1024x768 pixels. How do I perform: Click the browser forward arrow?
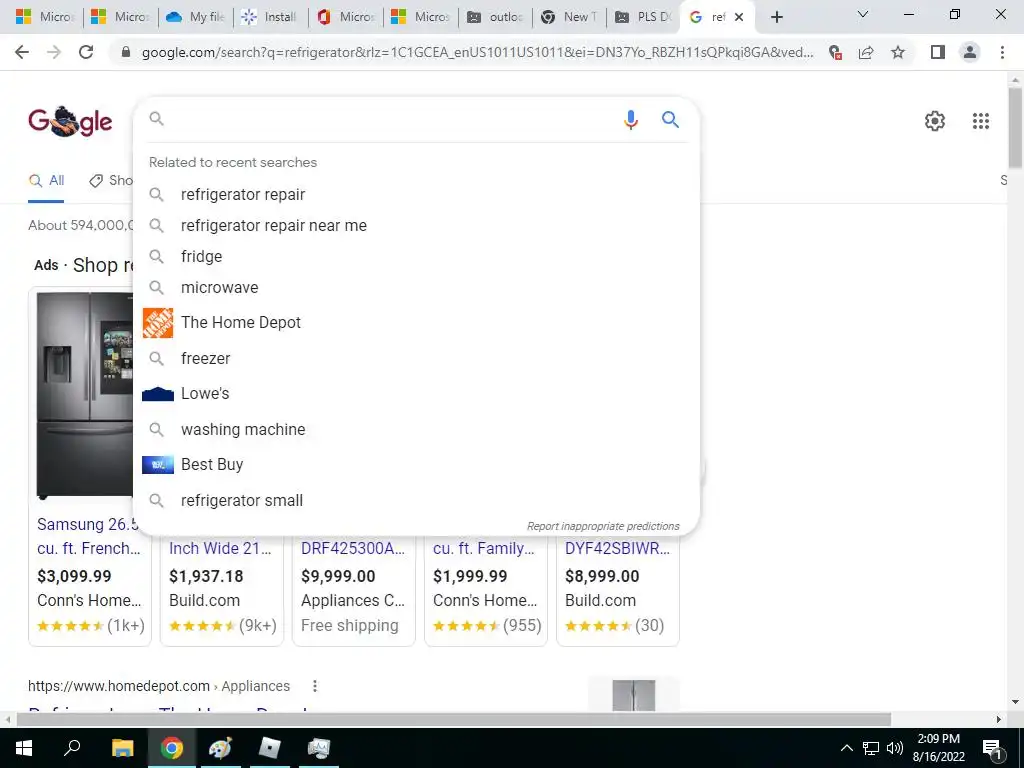(x=54, y=52)
